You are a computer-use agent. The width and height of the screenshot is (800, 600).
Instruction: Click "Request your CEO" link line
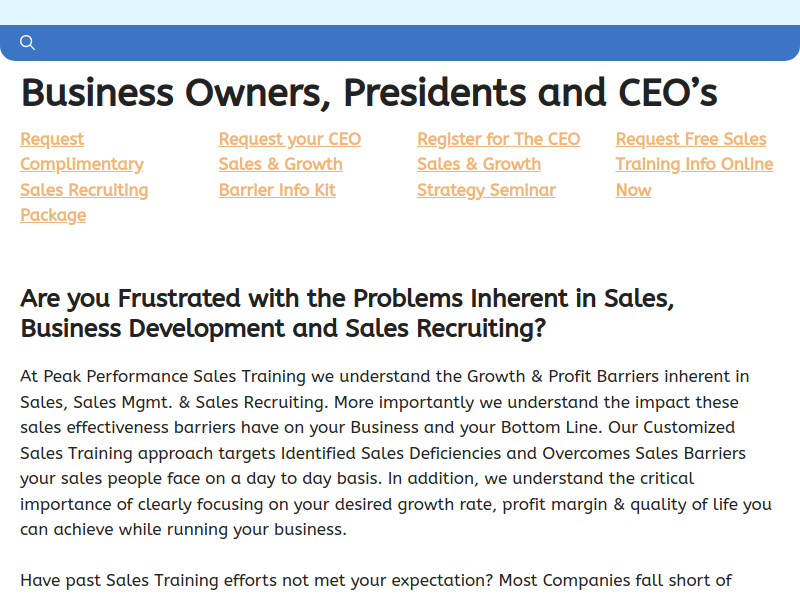click(290, 139)
